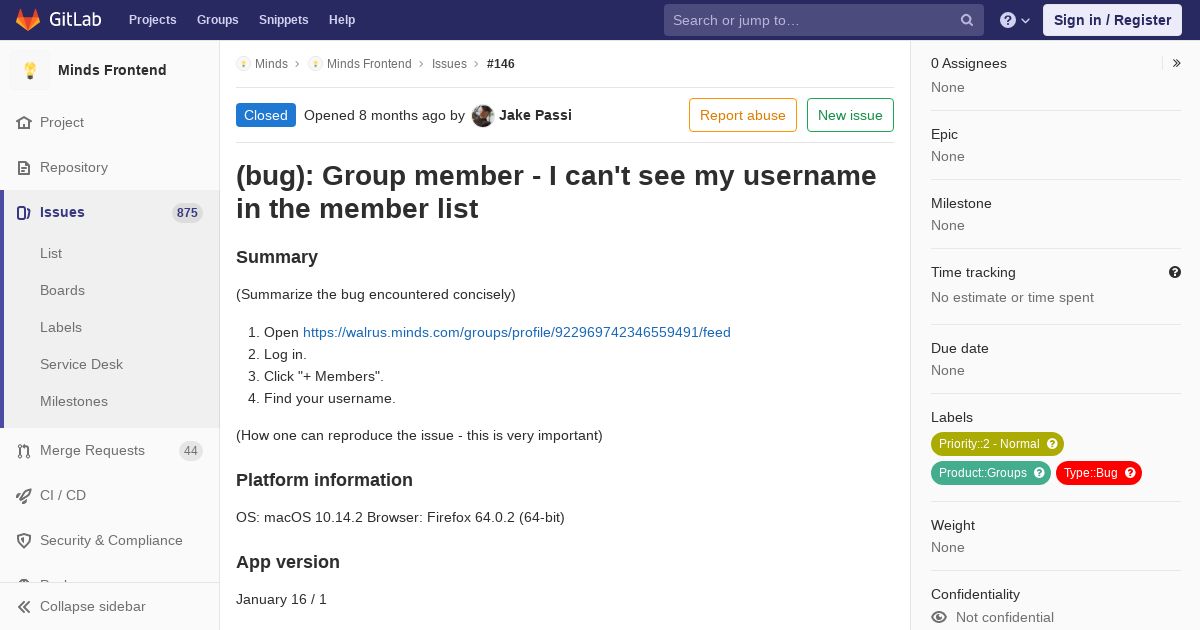The height and width of the screenshot is (630, 1200).
Task: Focus the Search or jump to field
Action: click(x=824, y=20)
